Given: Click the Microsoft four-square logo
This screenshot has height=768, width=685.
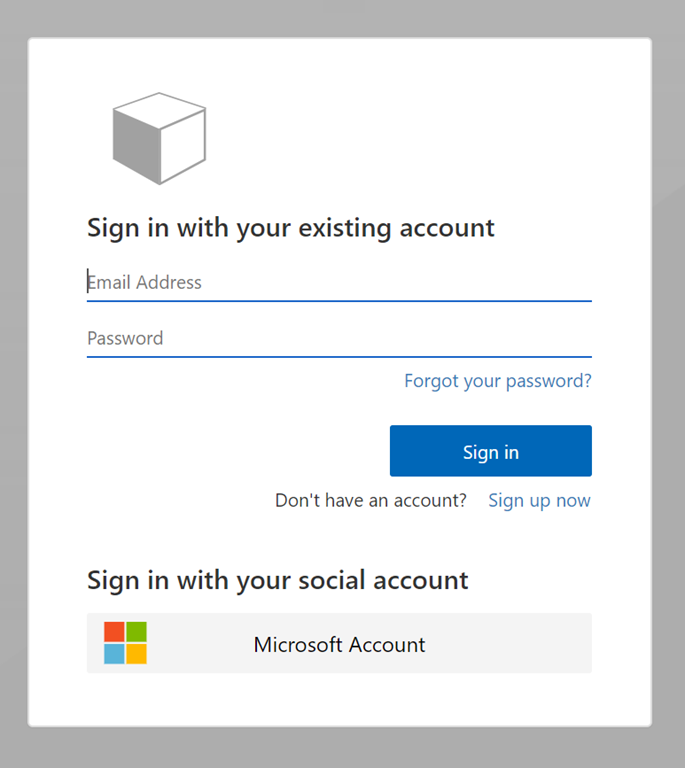Looking at the screenshot, I should [x=125, y=643].
